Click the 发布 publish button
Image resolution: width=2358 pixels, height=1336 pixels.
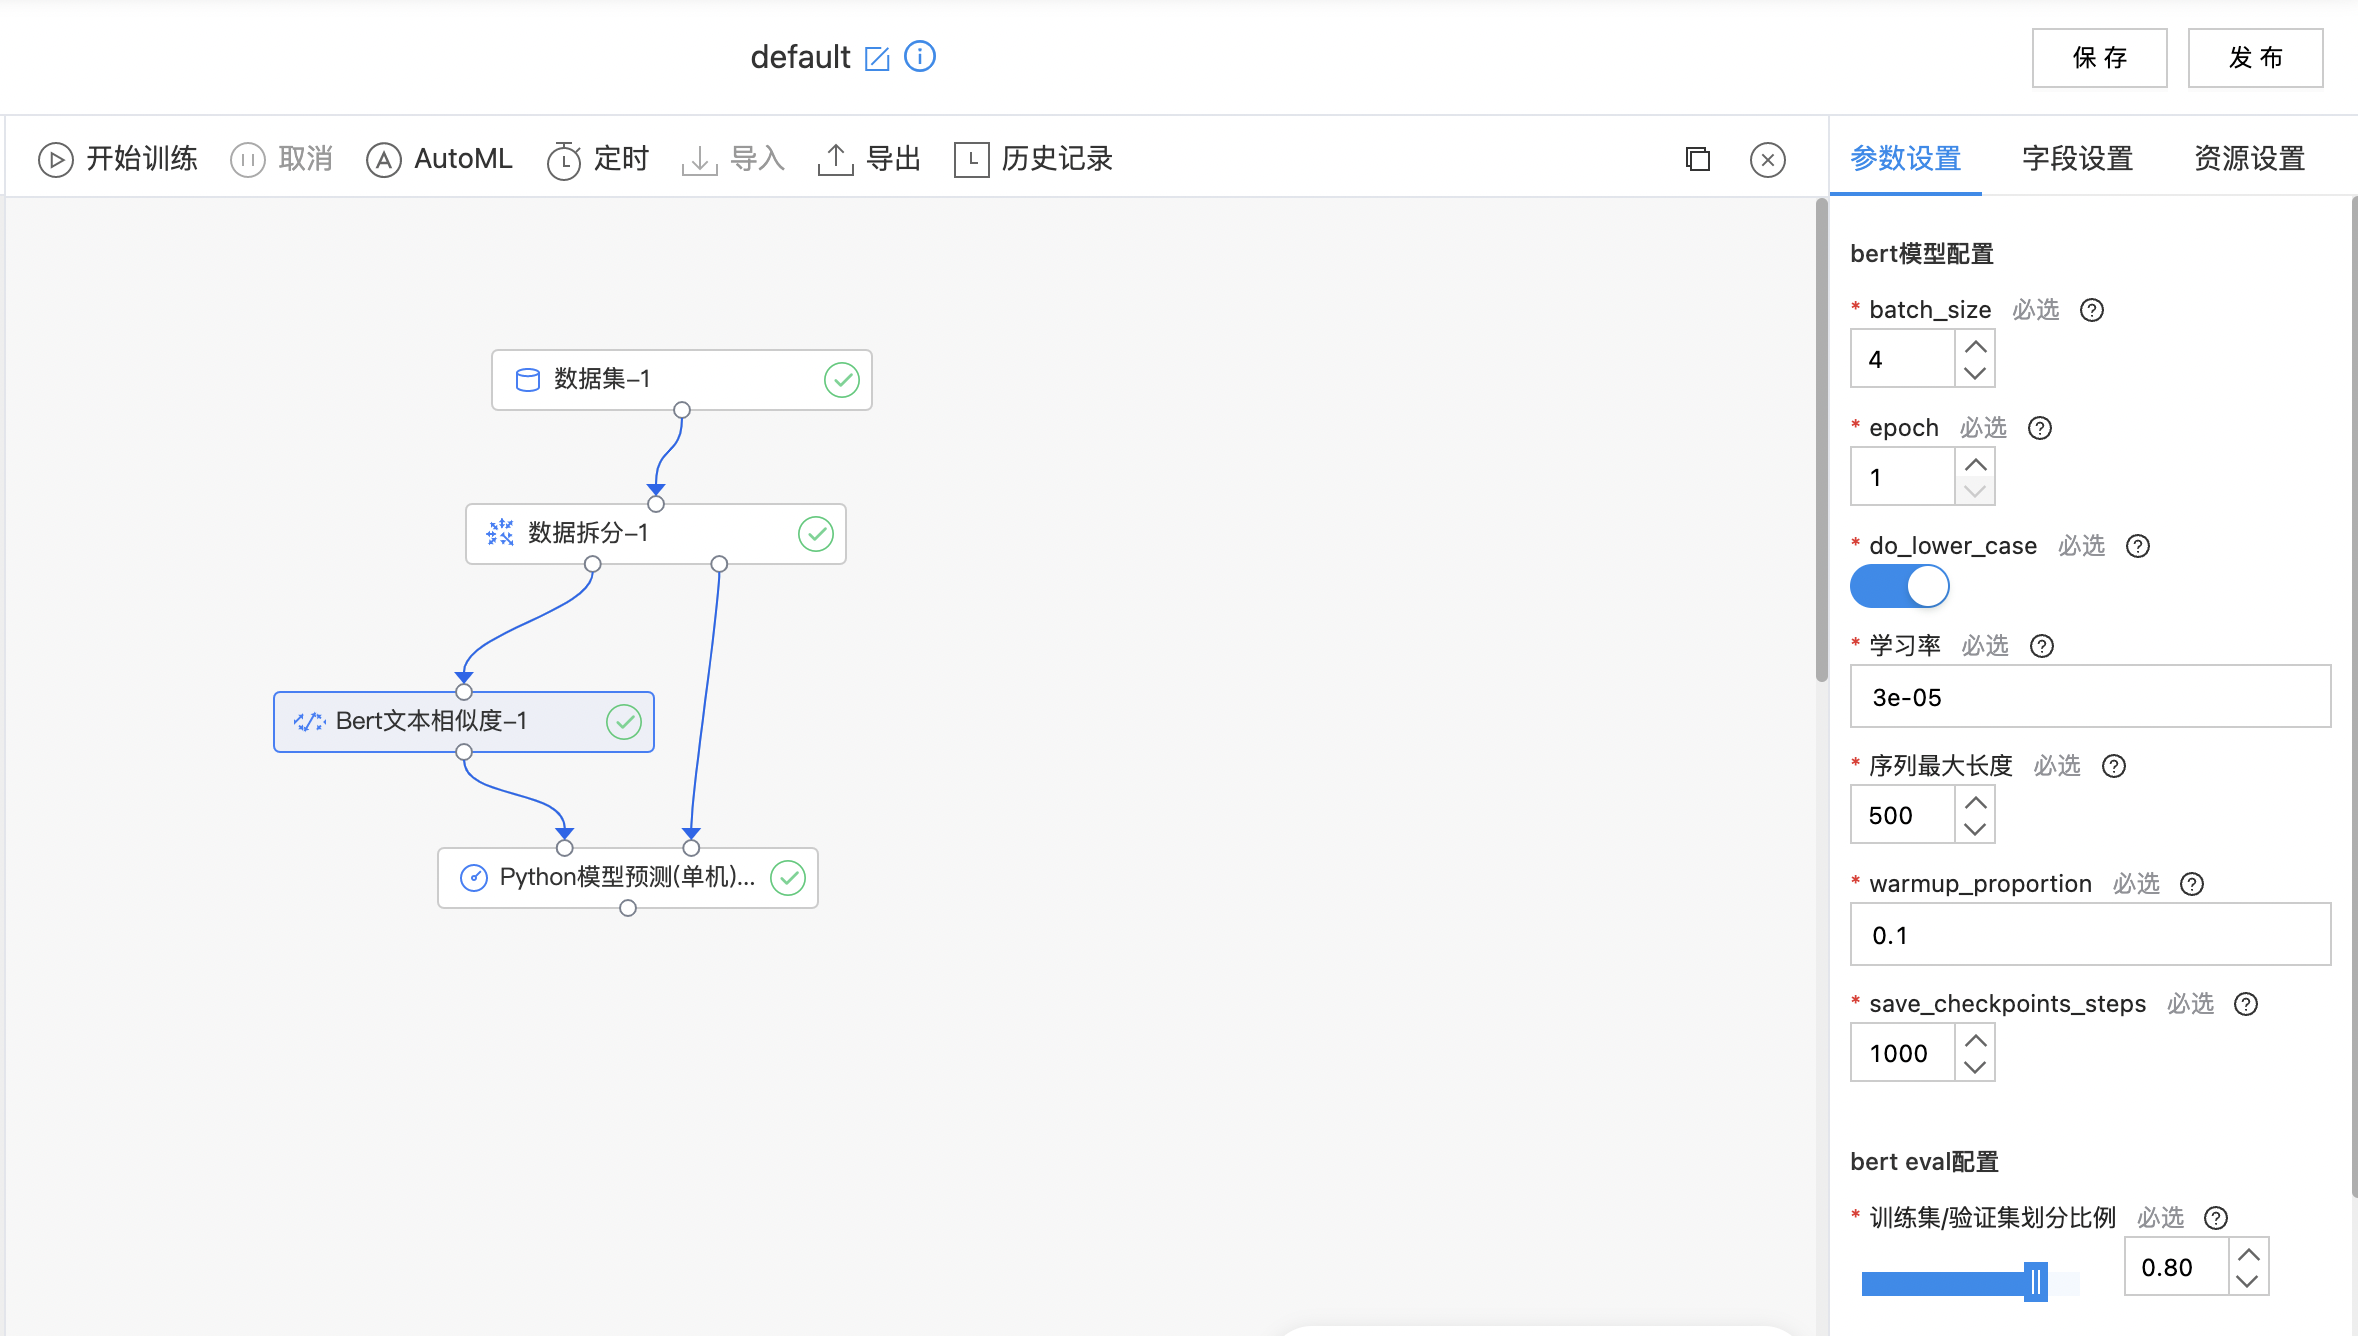pyautogui.click(x=2255, y=58)
